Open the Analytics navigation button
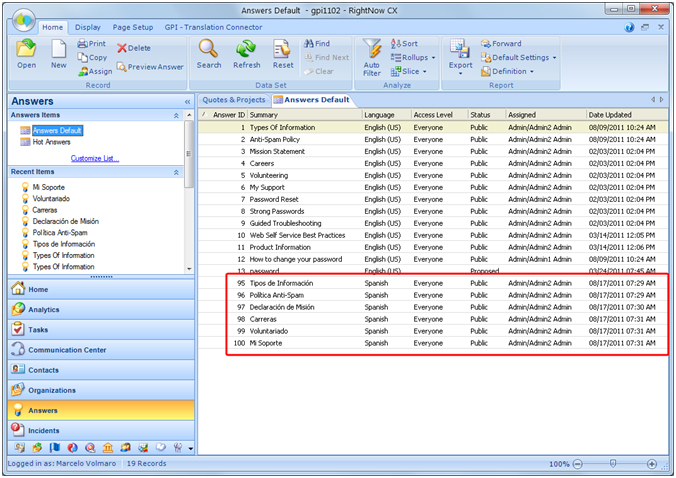 (44, 310)
